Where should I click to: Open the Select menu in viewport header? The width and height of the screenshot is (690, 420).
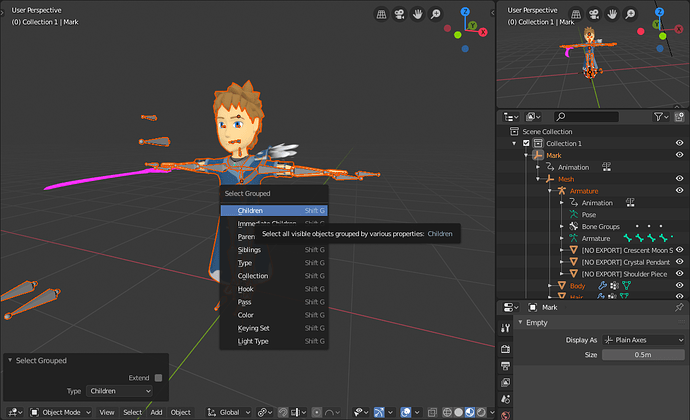(132, 412)
